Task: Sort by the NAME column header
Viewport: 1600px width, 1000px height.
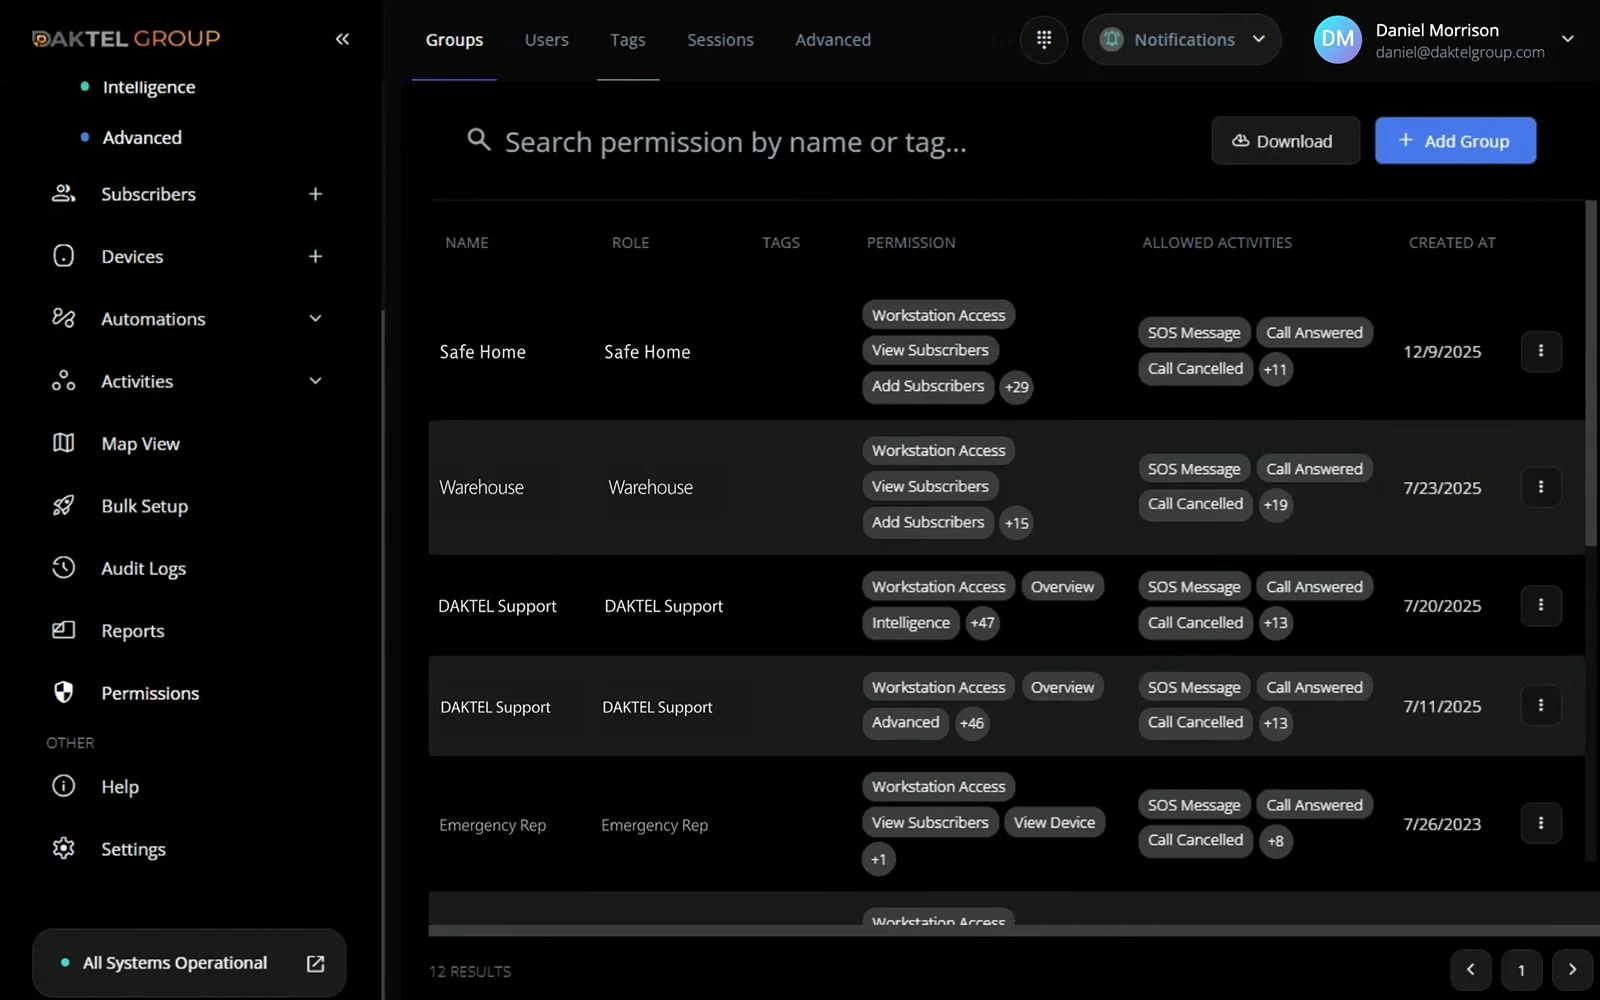Action: pyautogui.click(x=467, y=243)
